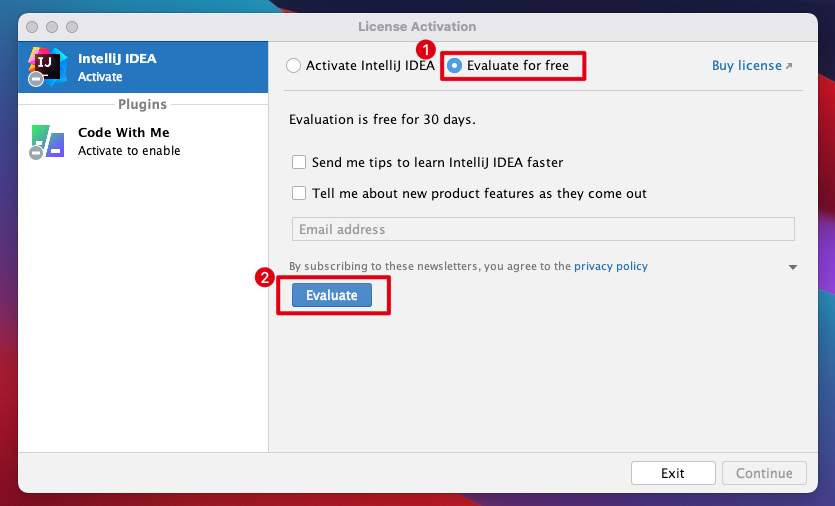
Task: Select IntelliJ IDEA Activate entry in product list
Action: pos(143,67)
